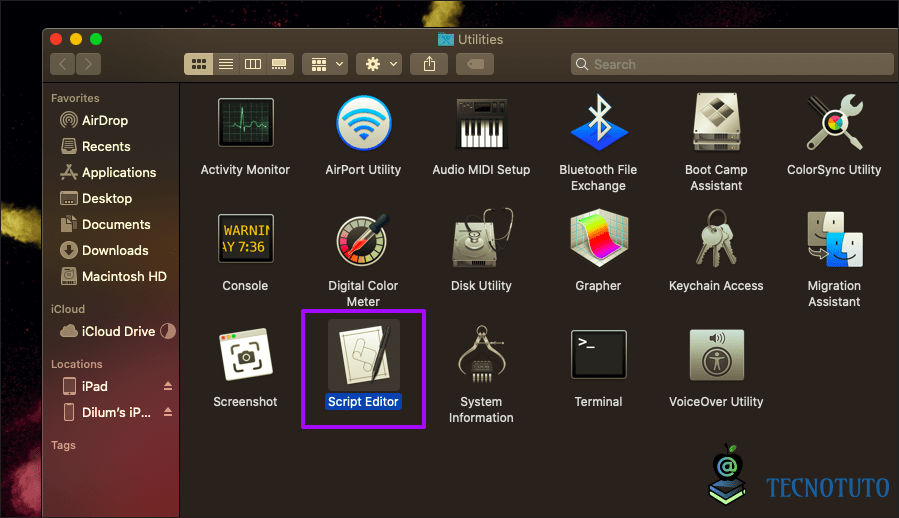Click the iCloud section header
The image size is (899, 518).
[x=68, y=309]
